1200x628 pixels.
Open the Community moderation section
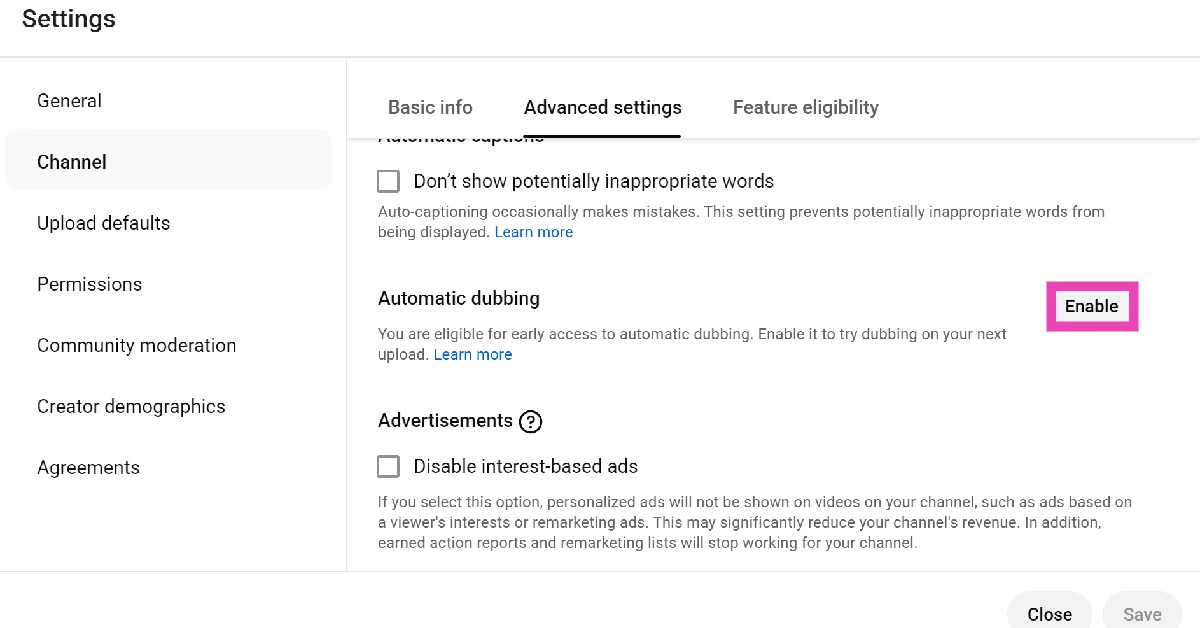pyautogui.click(x=136, y=345)
